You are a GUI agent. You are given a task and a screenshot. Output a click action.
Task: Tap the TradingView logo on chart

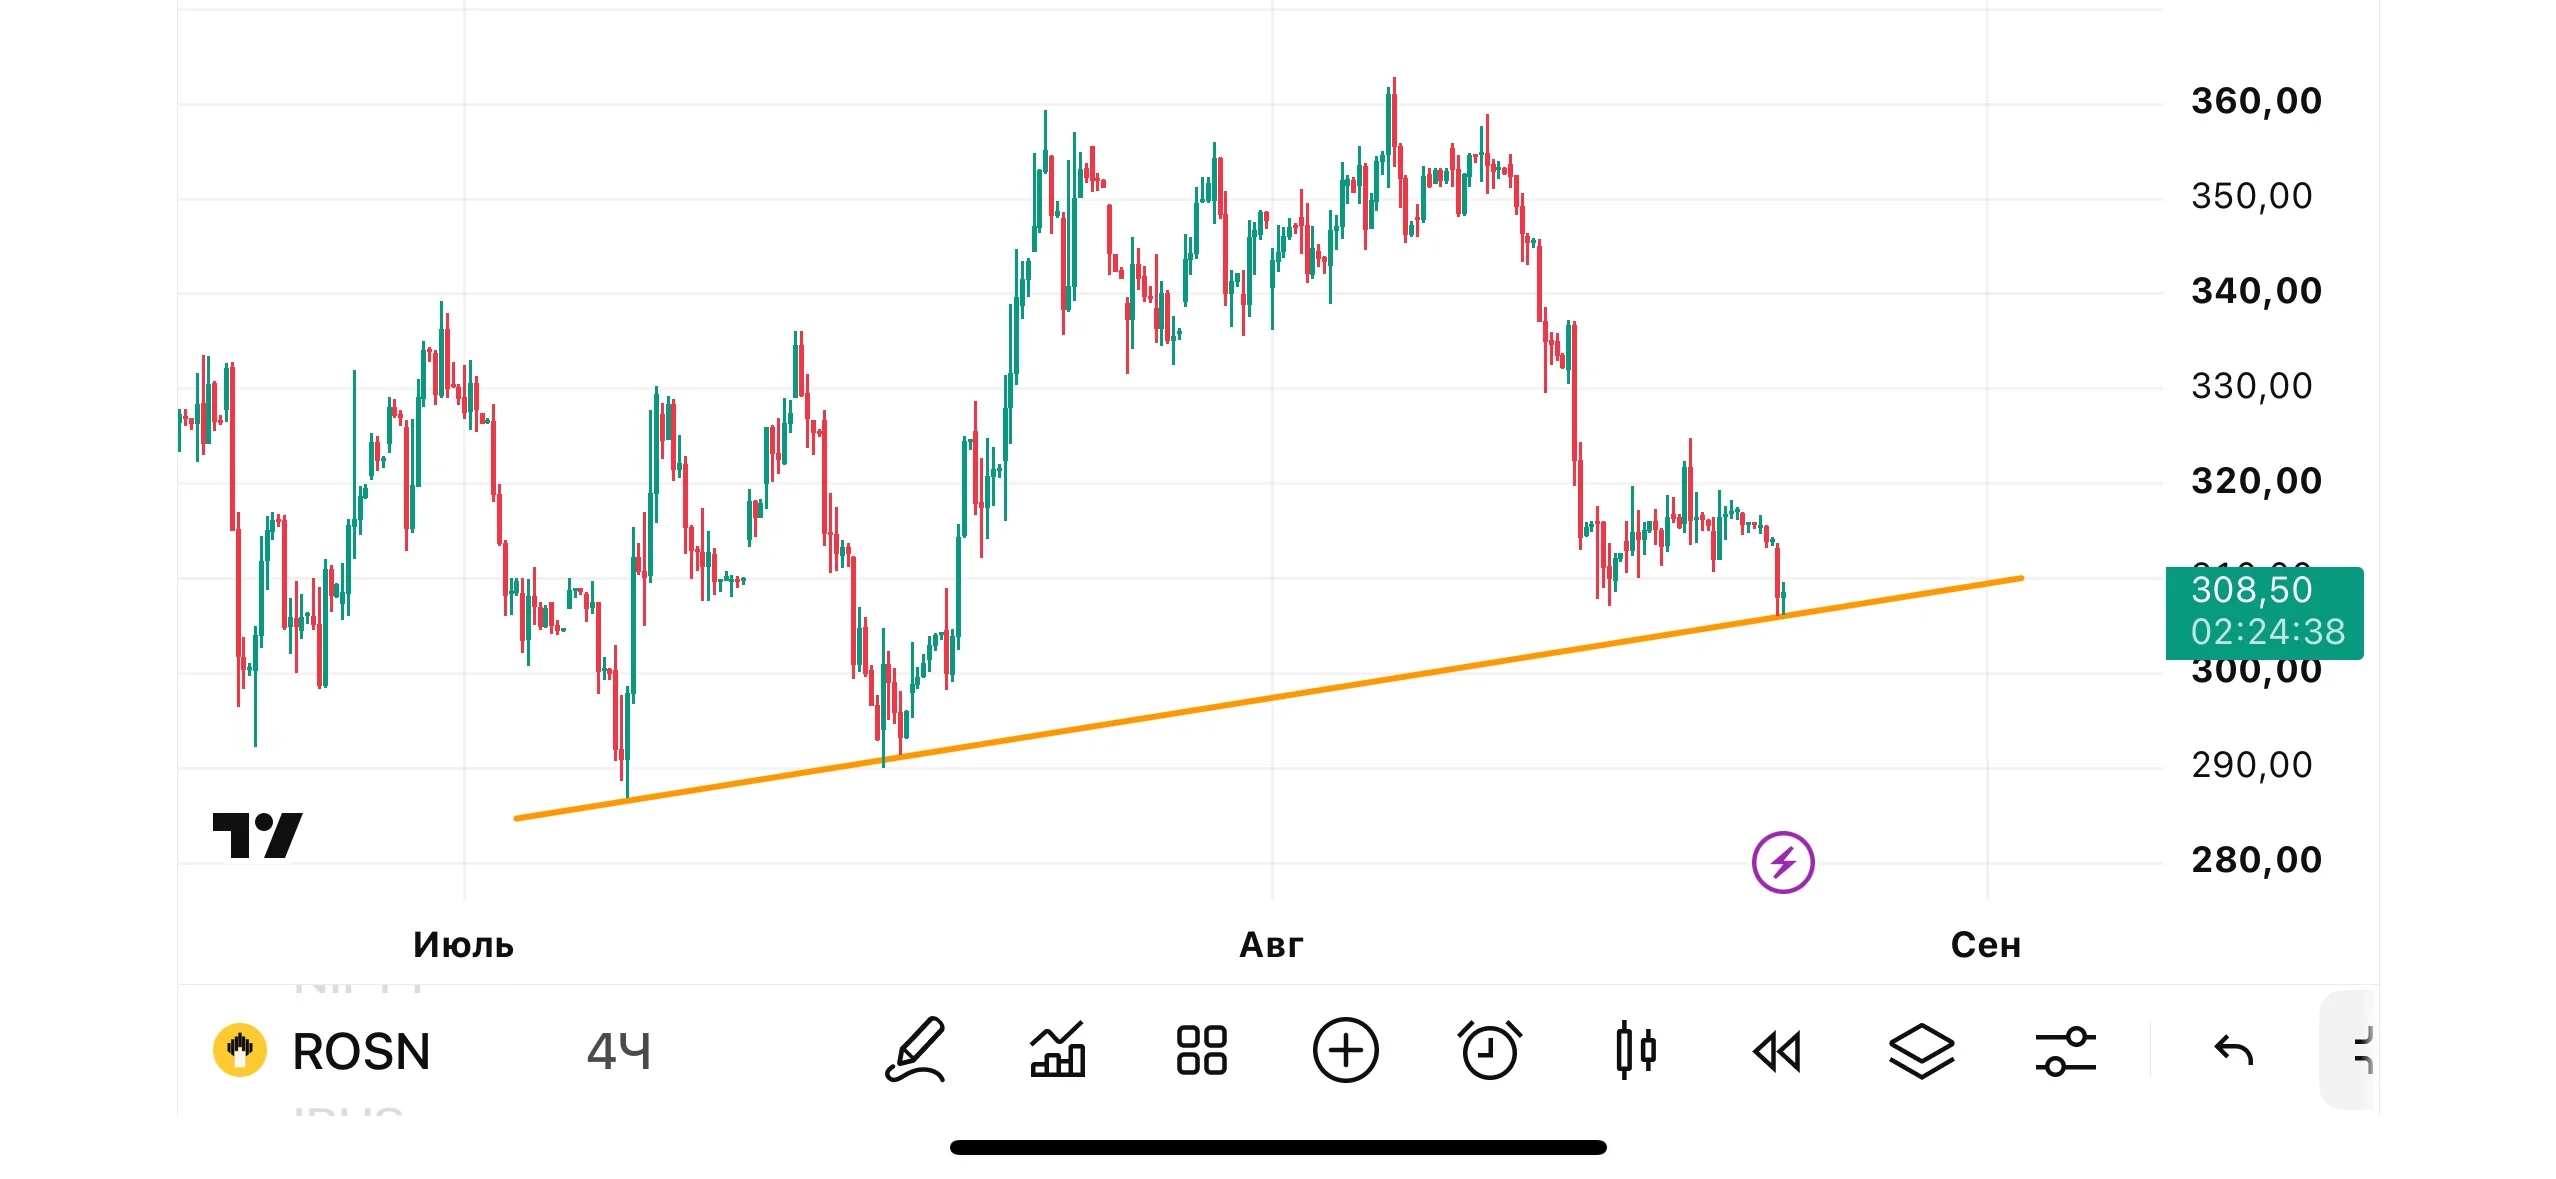[257, 835]
